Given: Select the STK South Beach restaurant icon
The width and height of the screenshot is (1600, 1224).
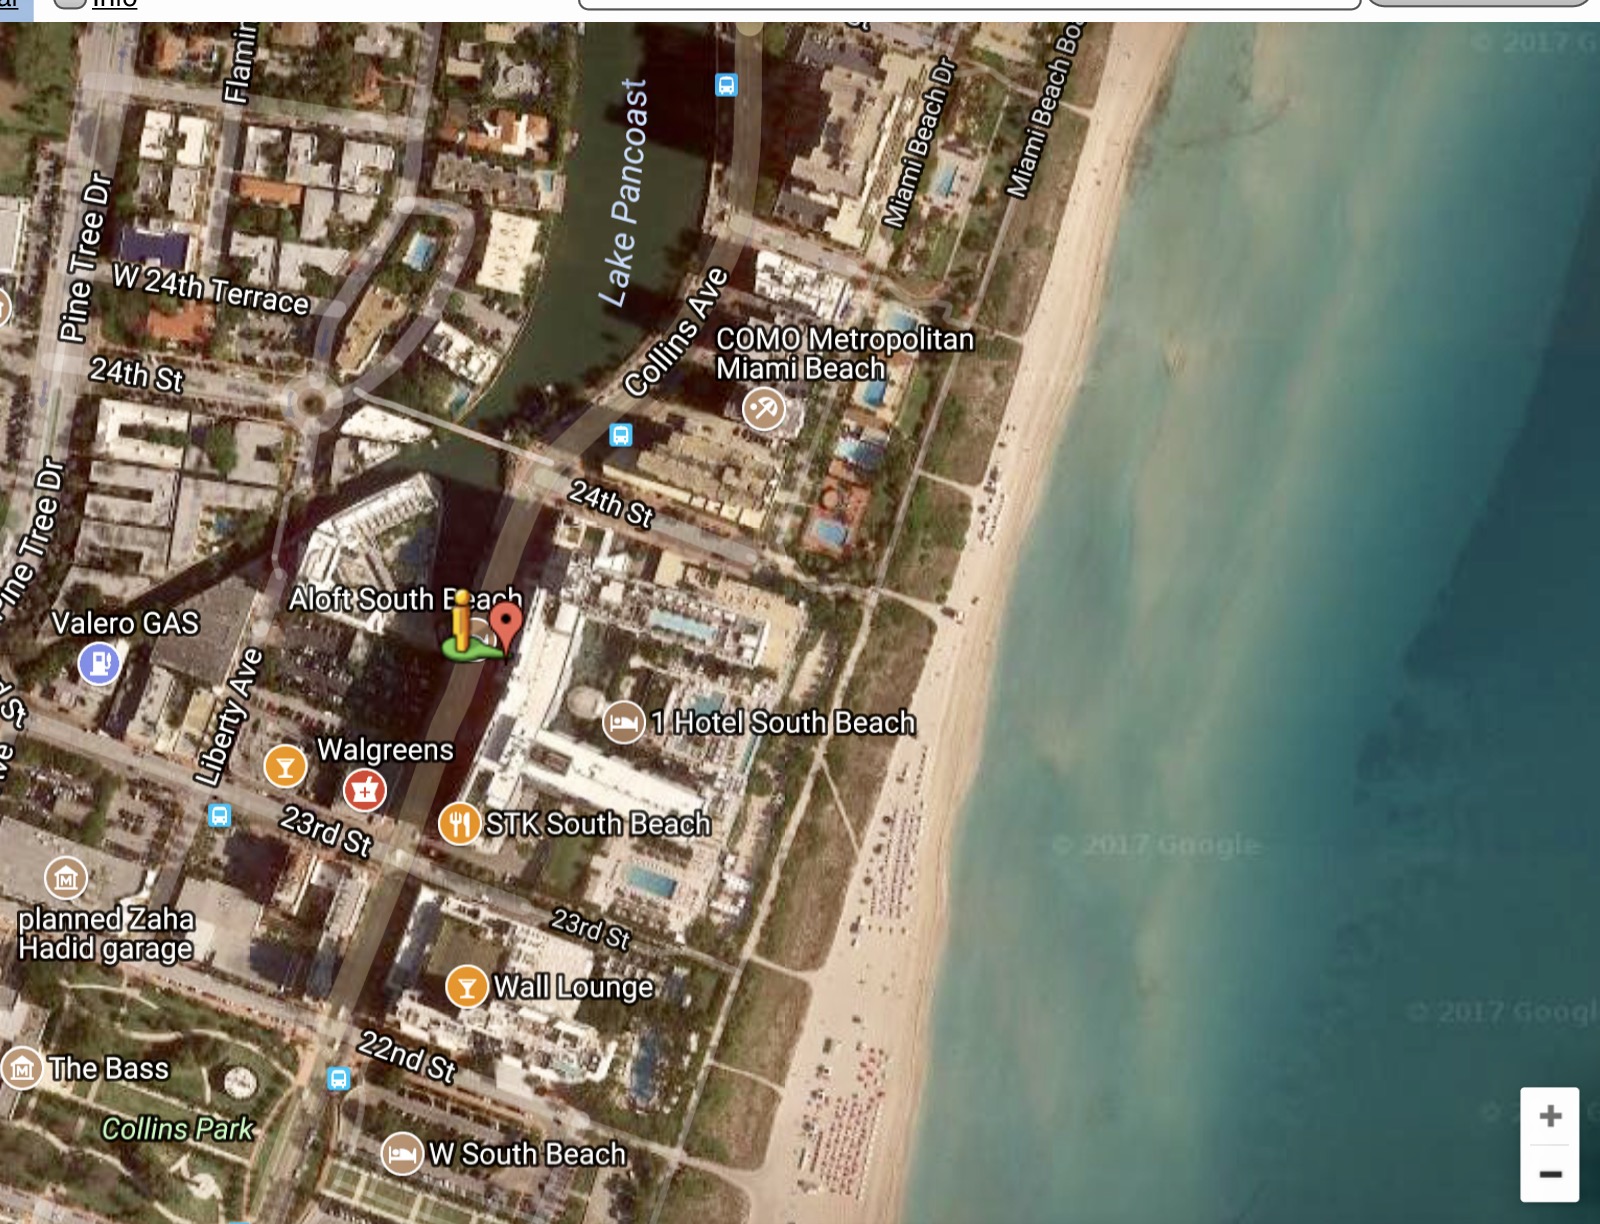Looking at the screenshot, I should point(459,824).
